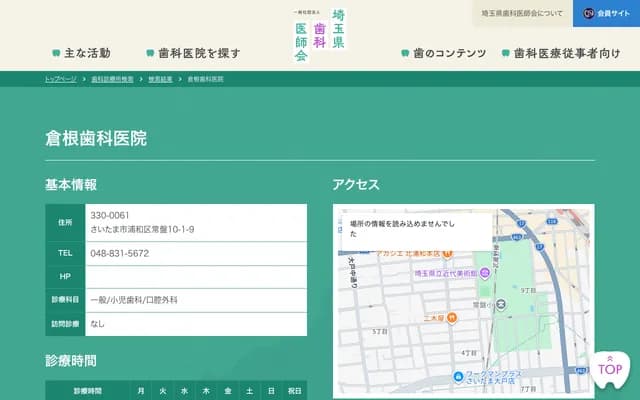Screen dimensions: 640x400
Task: Select the 二木屋 restaurant marker
Action: click(x=451, y=318)
